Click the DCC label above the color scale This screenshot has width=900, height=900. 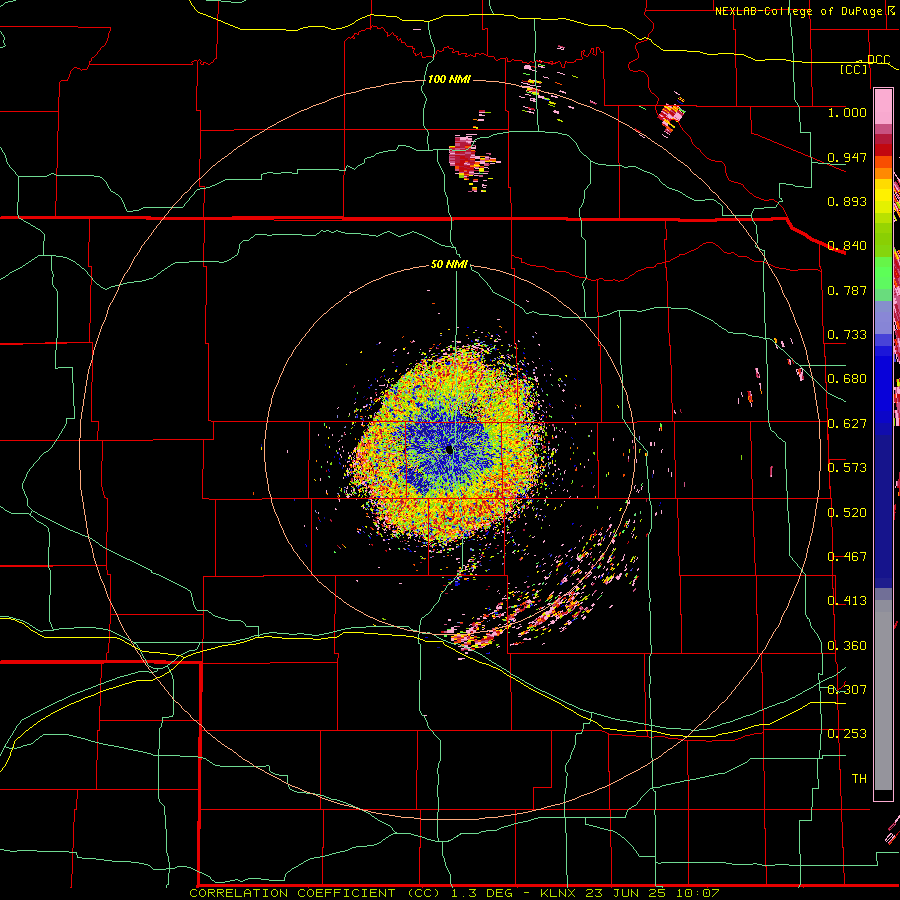pyautogui.click(x=878, y=60)
